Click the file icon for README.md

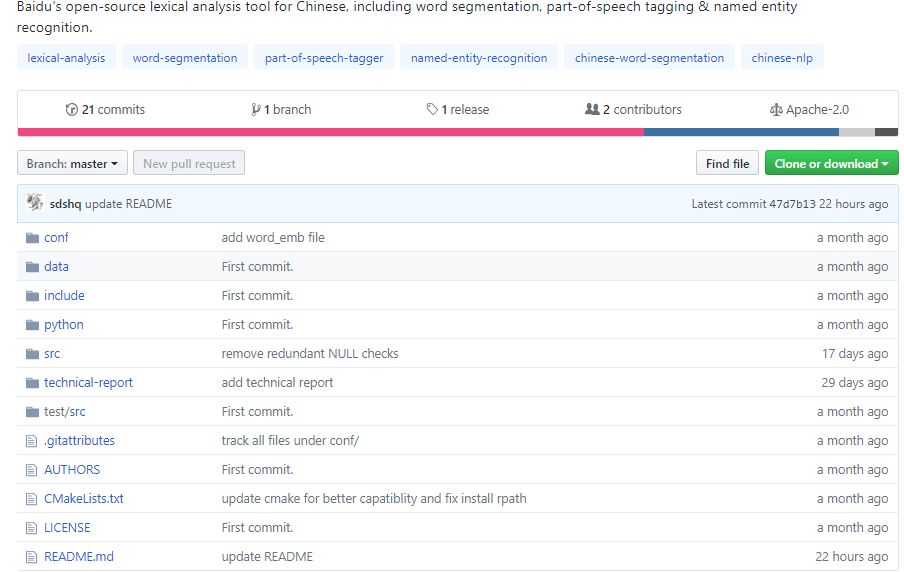pyautogui.click(x=31, y=558)
